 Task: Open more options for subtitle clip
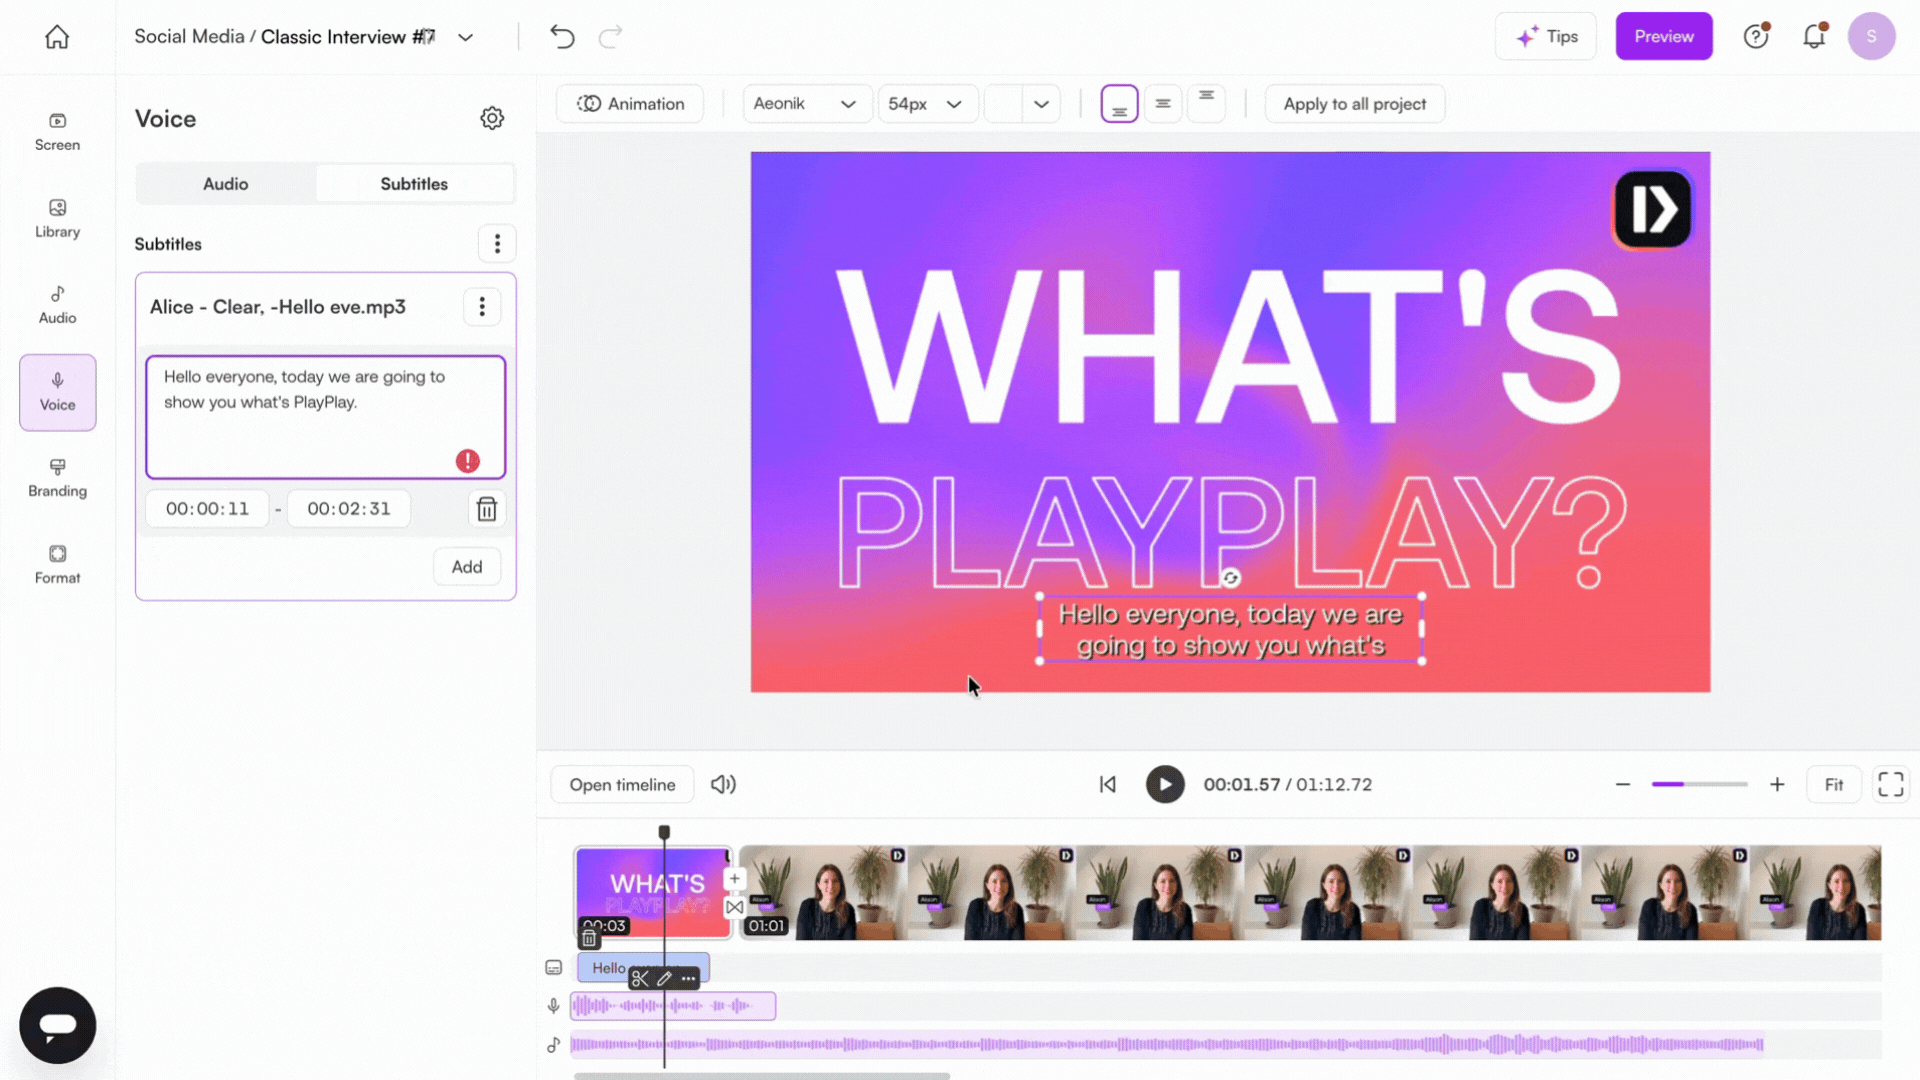pyautogui.click(x=688, y=979)
